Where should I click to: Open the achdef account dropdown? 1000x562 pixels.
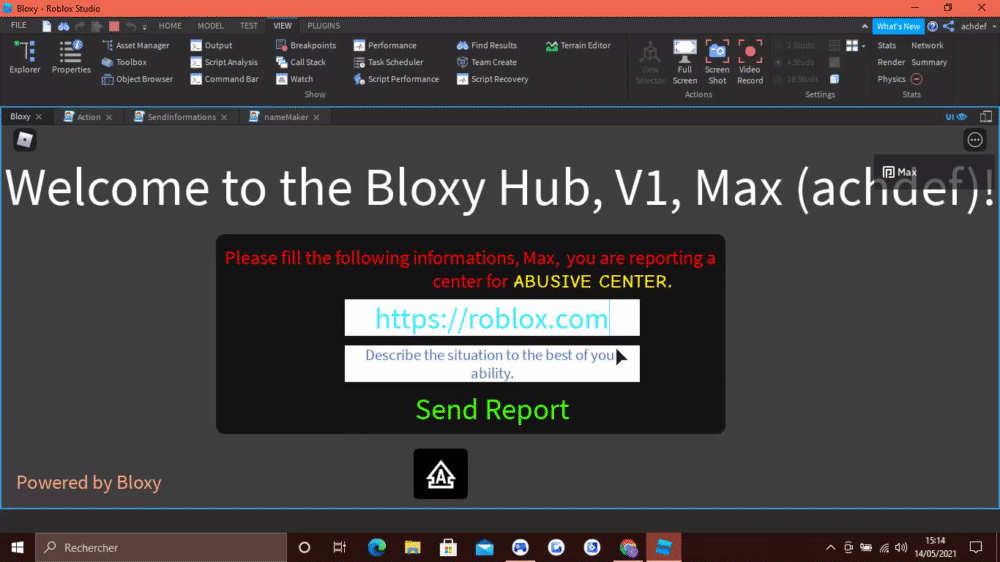[978, 26]
